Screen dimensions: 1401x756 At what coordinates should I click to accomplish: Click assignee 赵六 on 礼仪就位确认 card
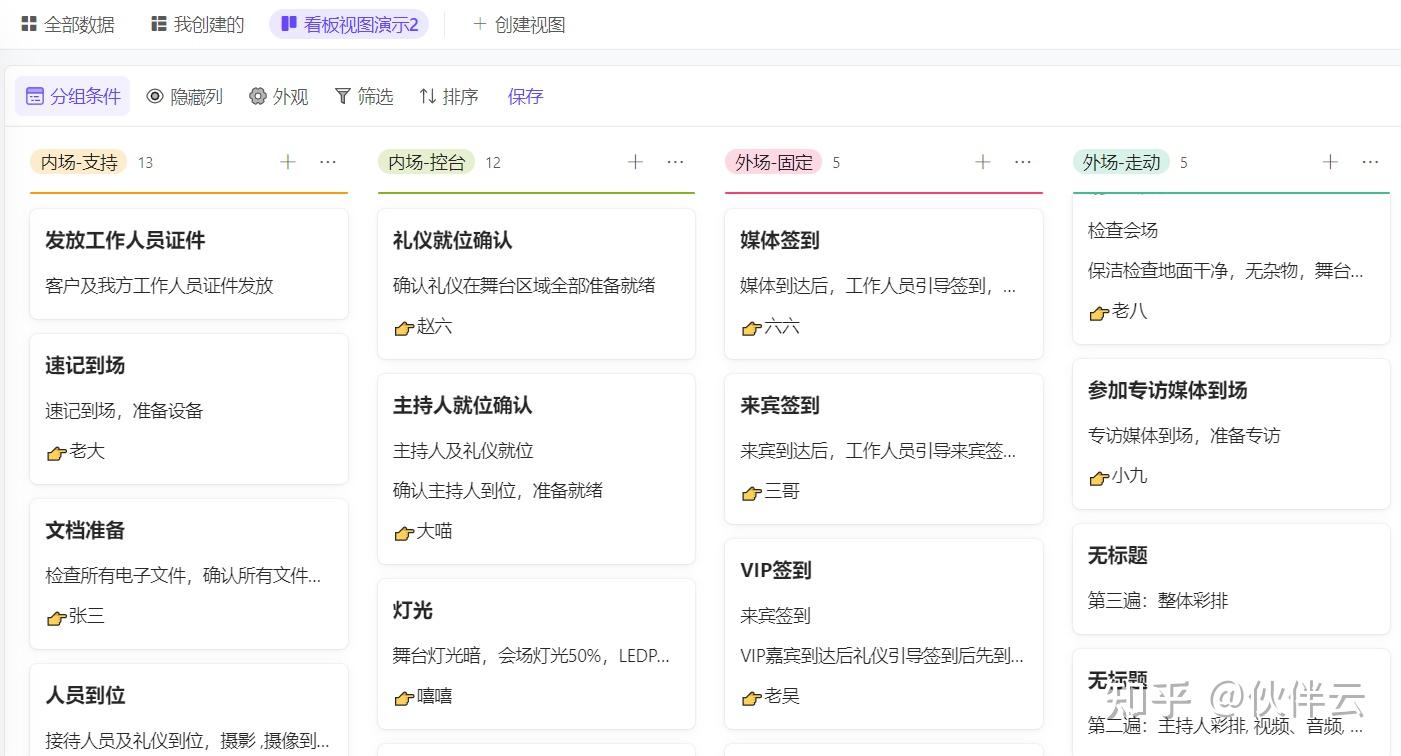pyautogui.click(x=423, y=326)
